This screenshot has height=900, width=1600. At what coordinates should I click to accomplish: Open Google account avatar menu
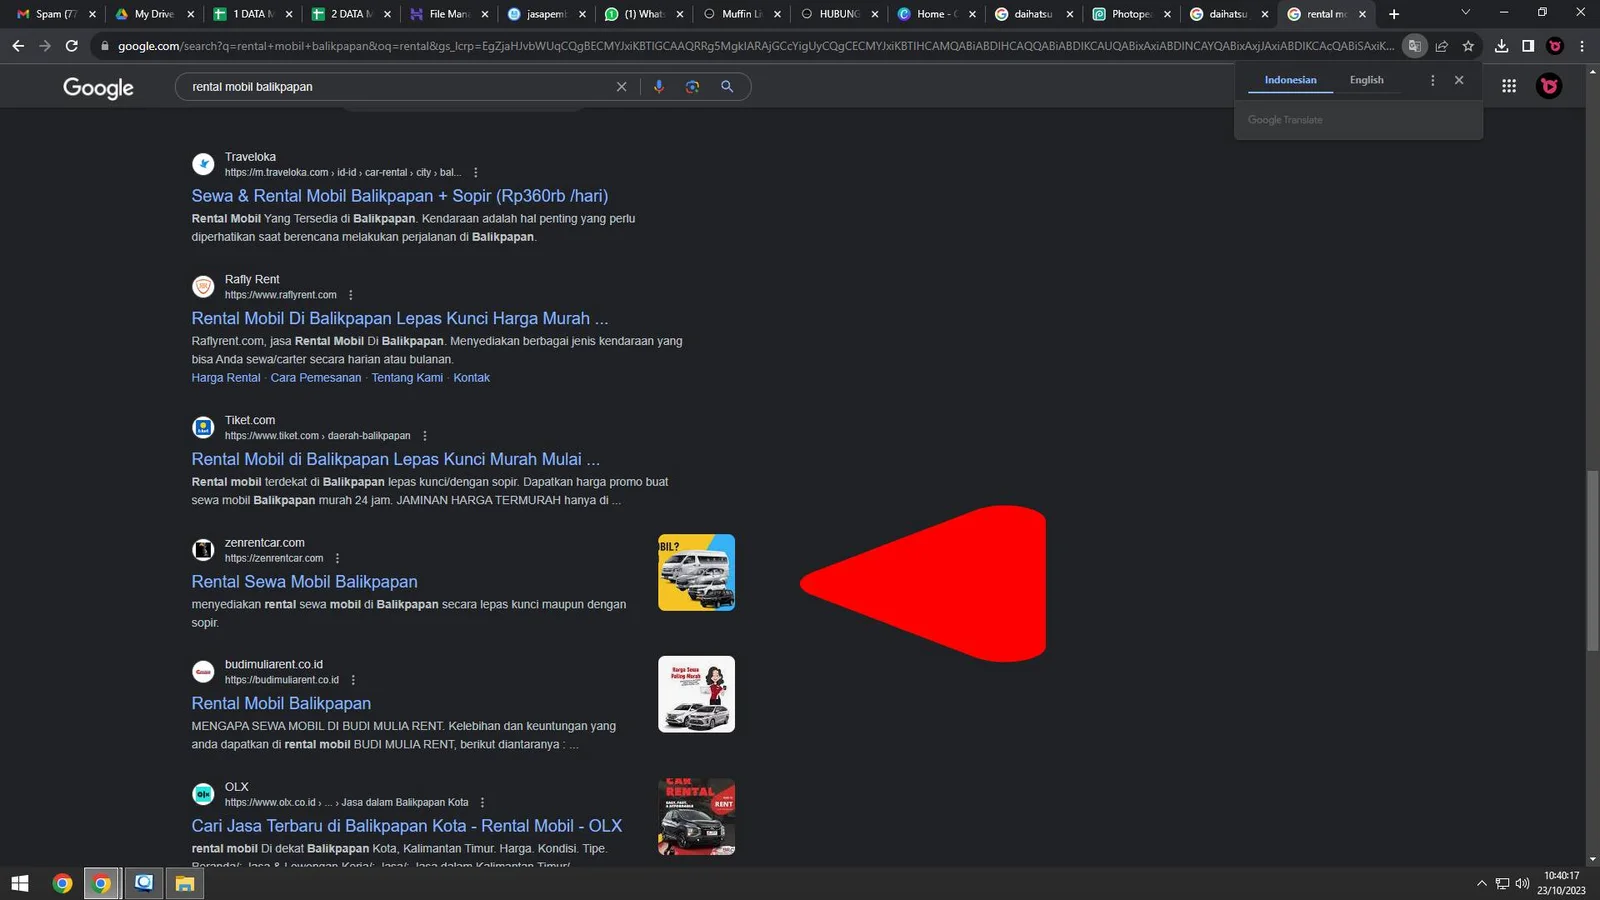[1549, 86]
